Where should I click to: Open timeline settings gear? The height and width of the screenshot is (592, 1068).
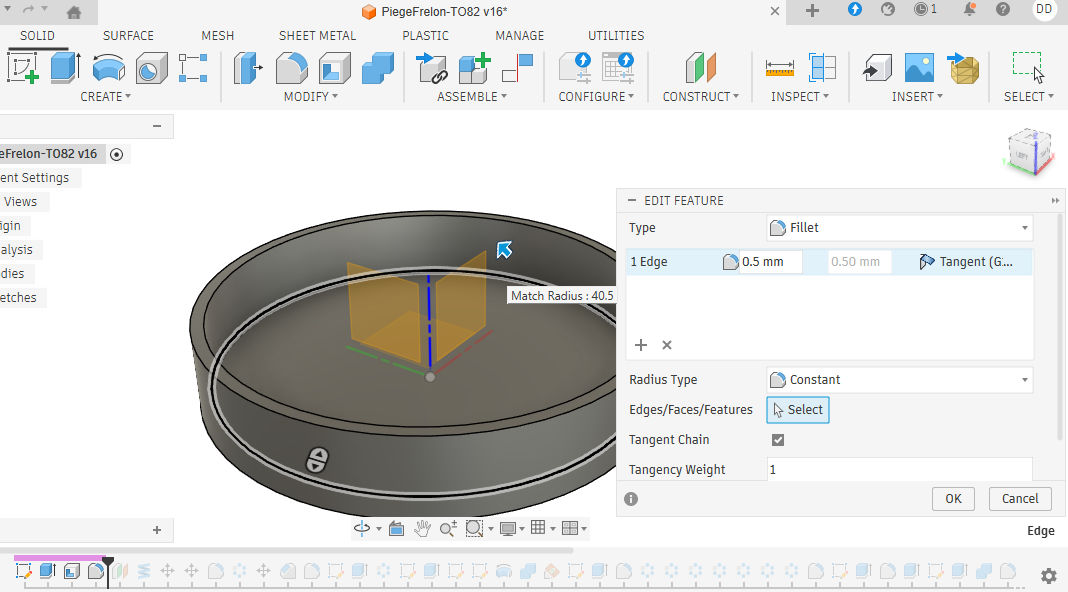point(1048,575)
